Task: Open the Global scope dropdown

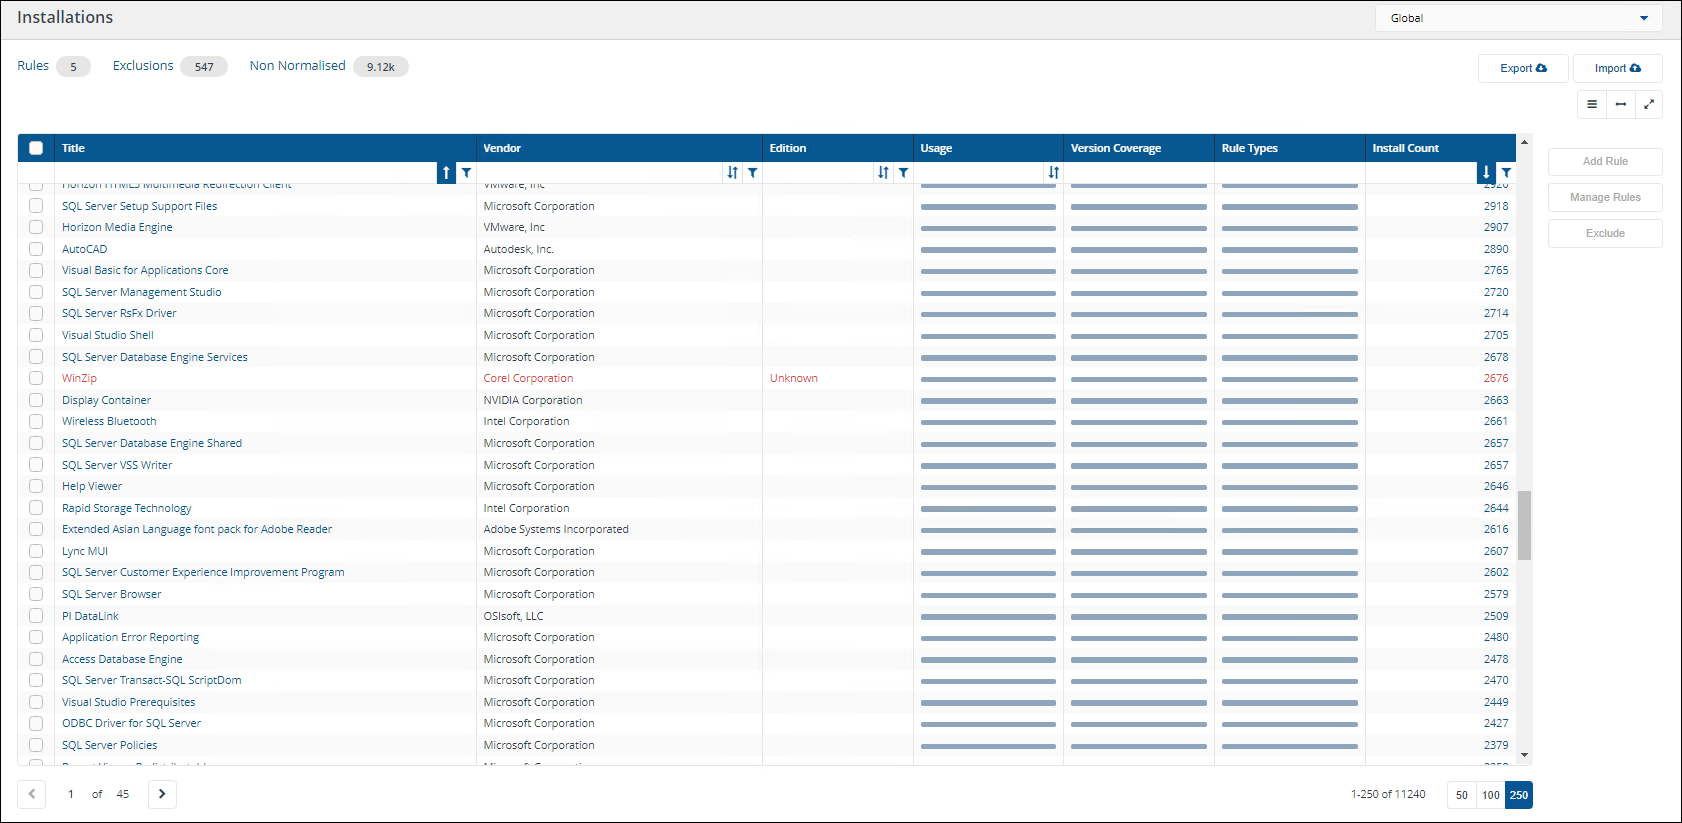Action: (x=1518, y=18)
